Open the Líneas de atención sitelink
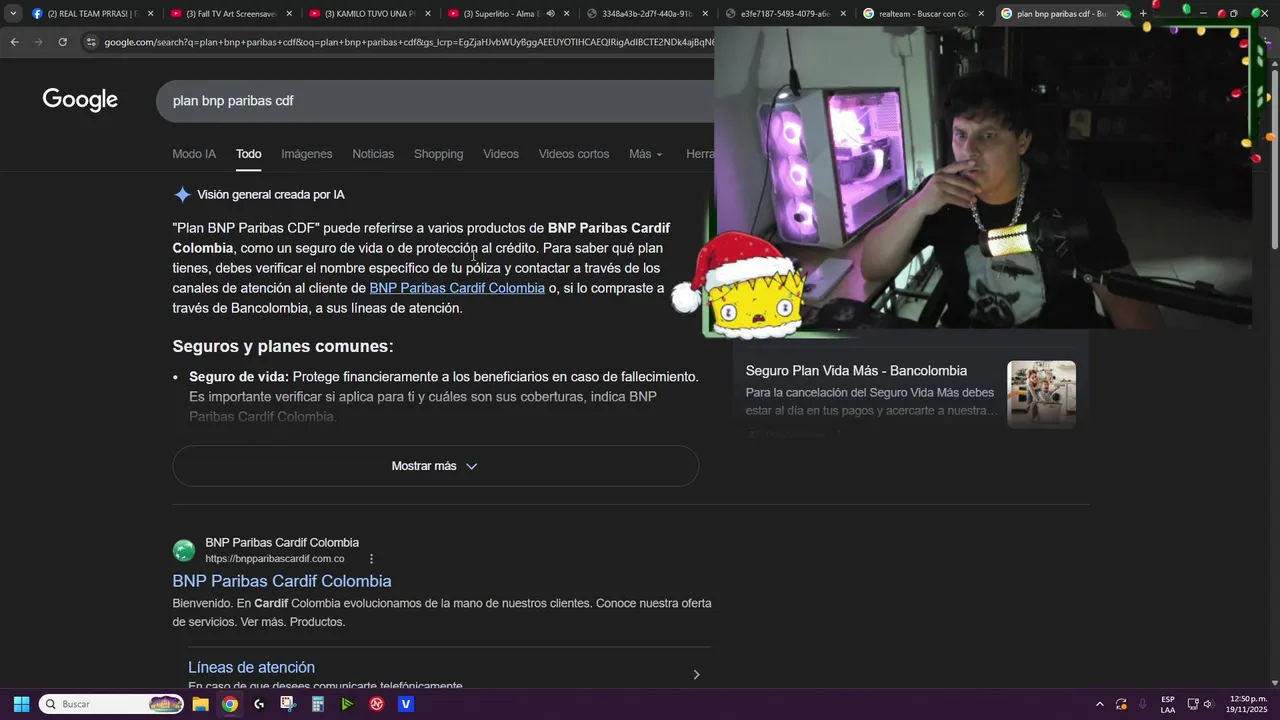This screenshot has width=1280, height=720. pyautogui.click(x=251, y=667)
